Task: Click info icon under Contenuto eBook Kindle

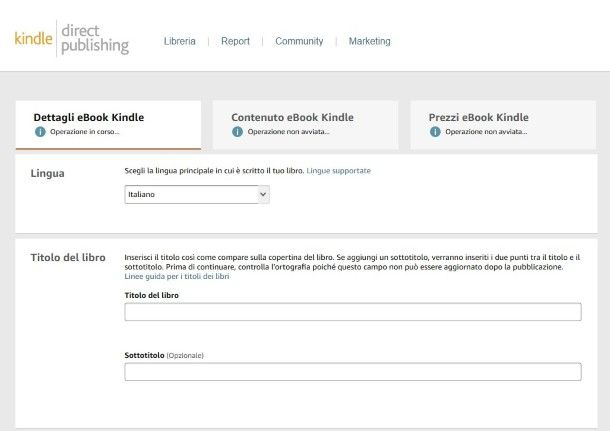Action: (x=238, y=131)
